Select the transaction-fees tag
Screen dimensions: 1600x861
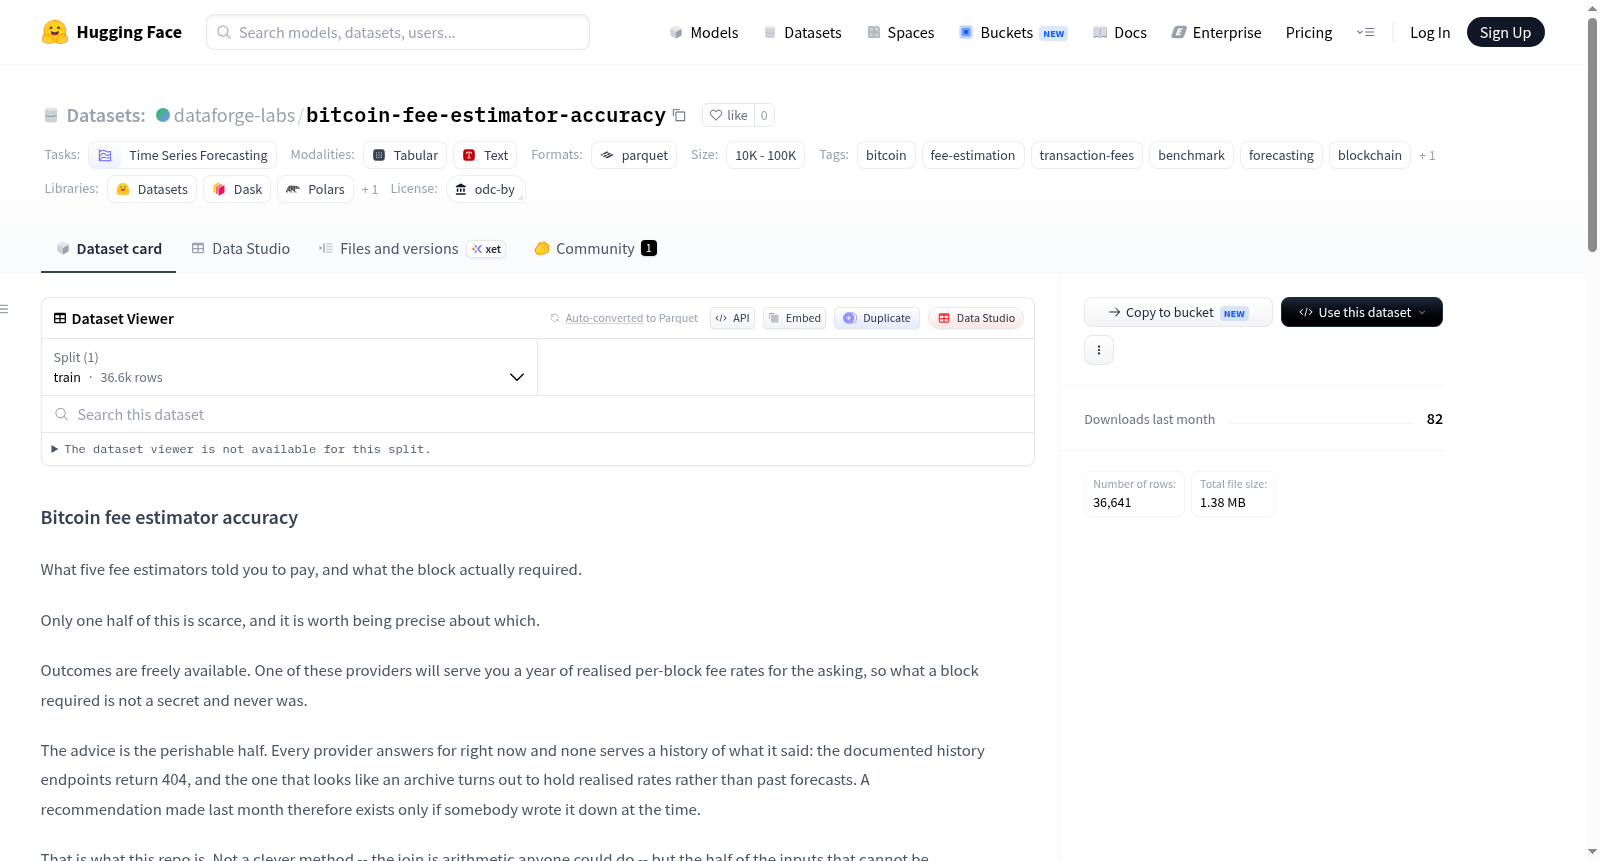coord(1087,155)
